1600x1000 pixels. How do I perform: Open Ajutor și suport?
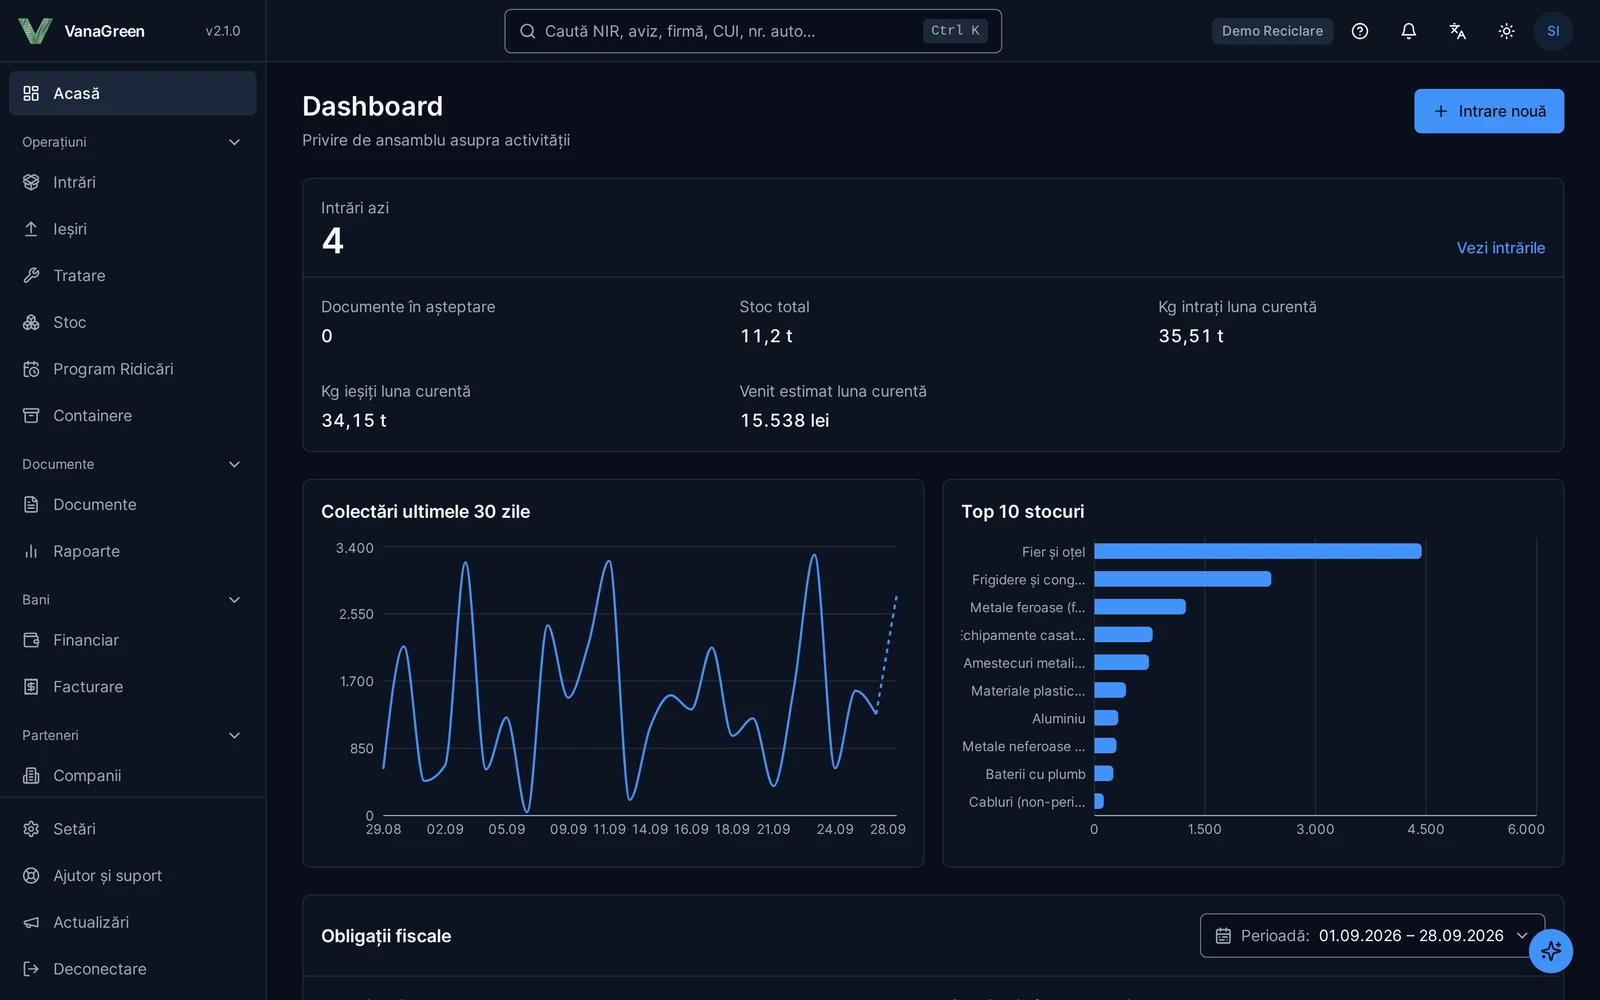(x=133, y=875)
